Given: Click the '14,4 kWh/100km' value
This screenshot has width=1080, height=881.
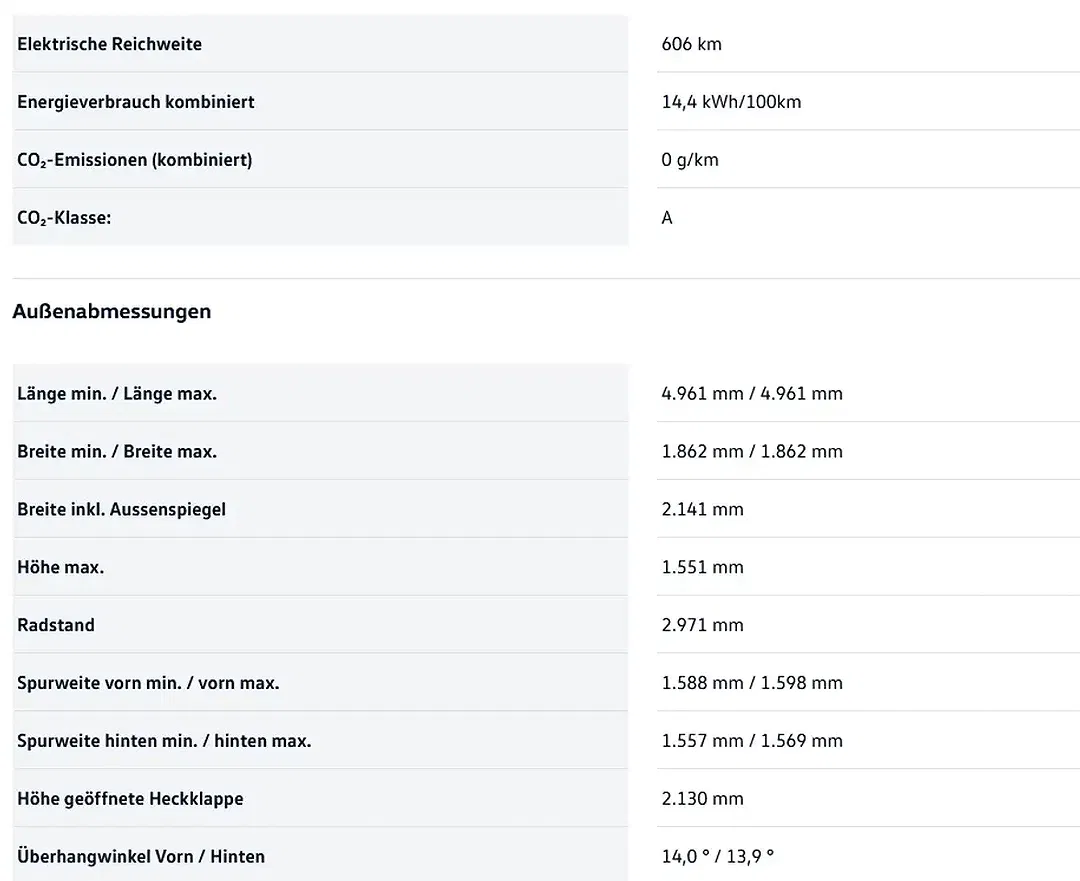Looking at the screenshot, I should (x=731, y=102).
